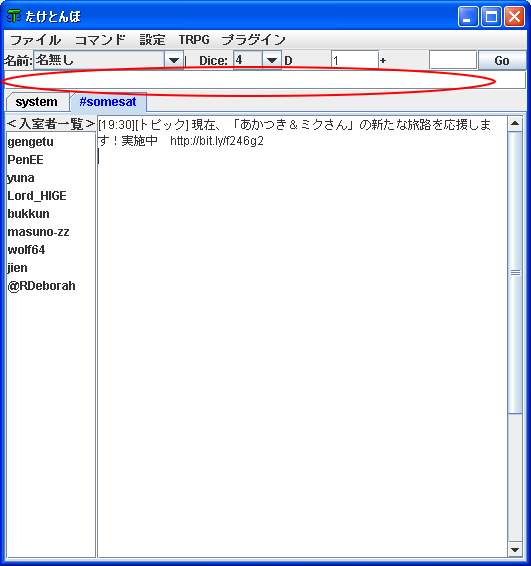Open the 設定 menu

[x=152, y=40]
